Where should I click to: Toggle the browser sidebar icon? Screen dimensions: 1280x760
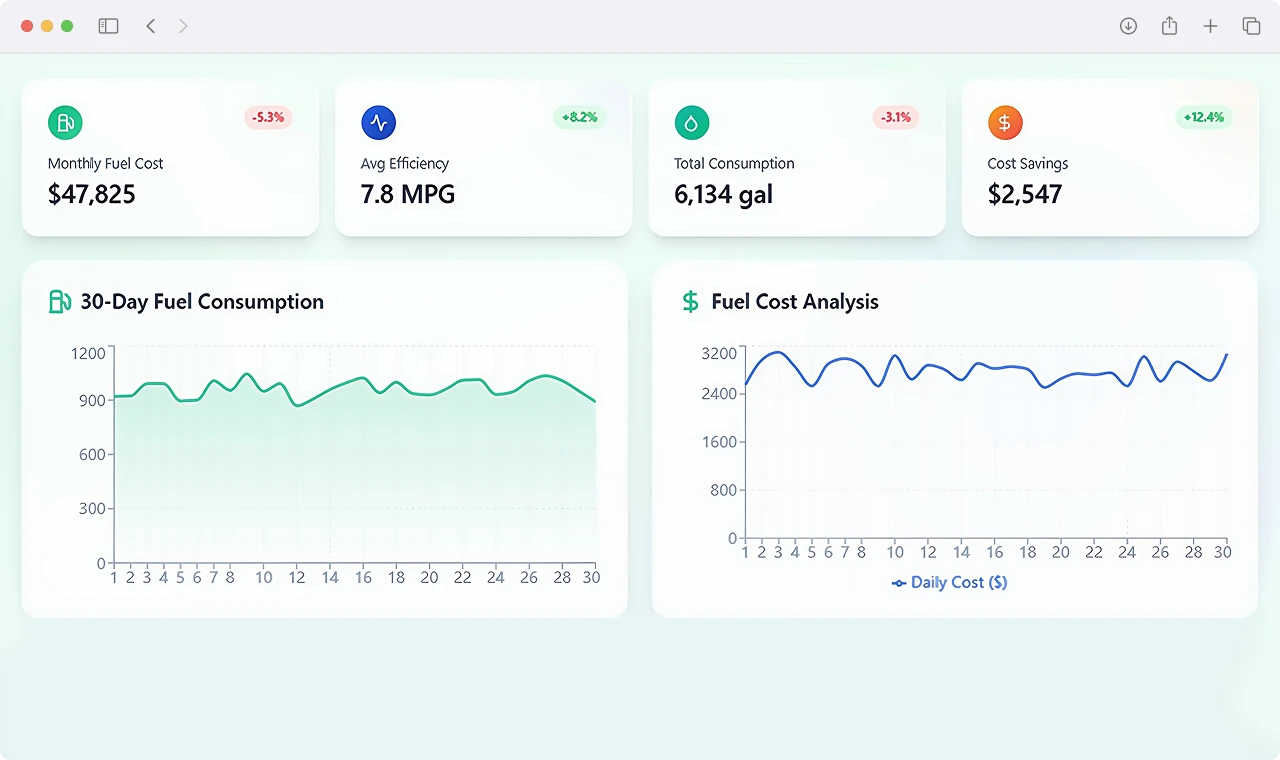tap(108, 26)
